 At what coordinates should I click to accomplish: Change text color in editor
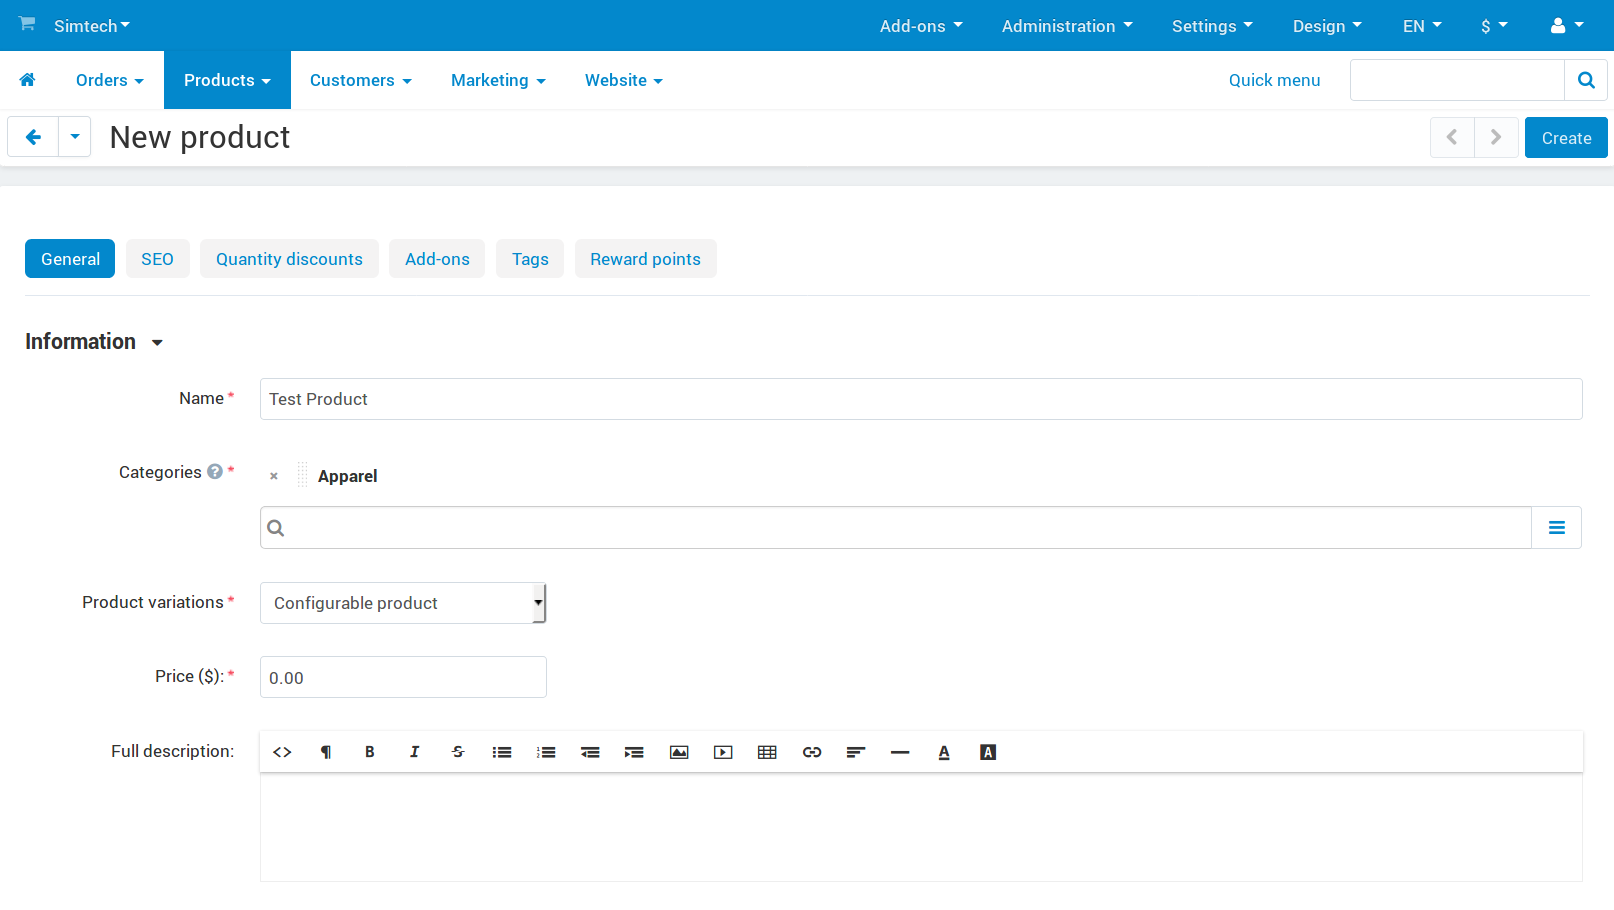coord(944,752)
